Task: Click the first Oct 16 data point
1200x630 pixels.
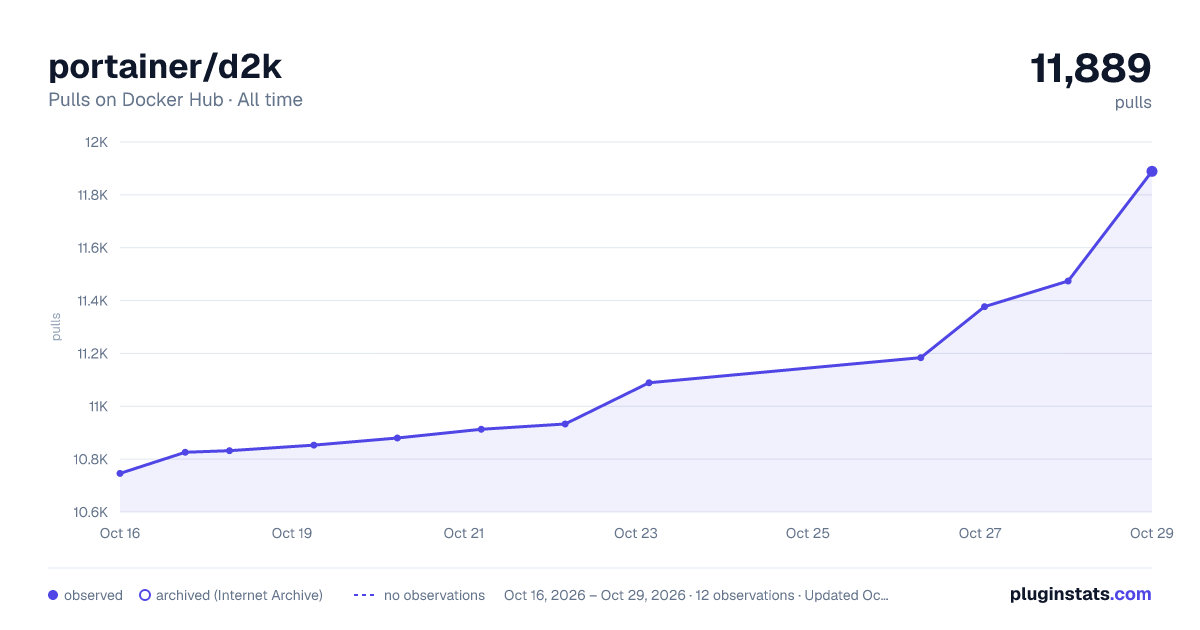Action: point(120,473)
